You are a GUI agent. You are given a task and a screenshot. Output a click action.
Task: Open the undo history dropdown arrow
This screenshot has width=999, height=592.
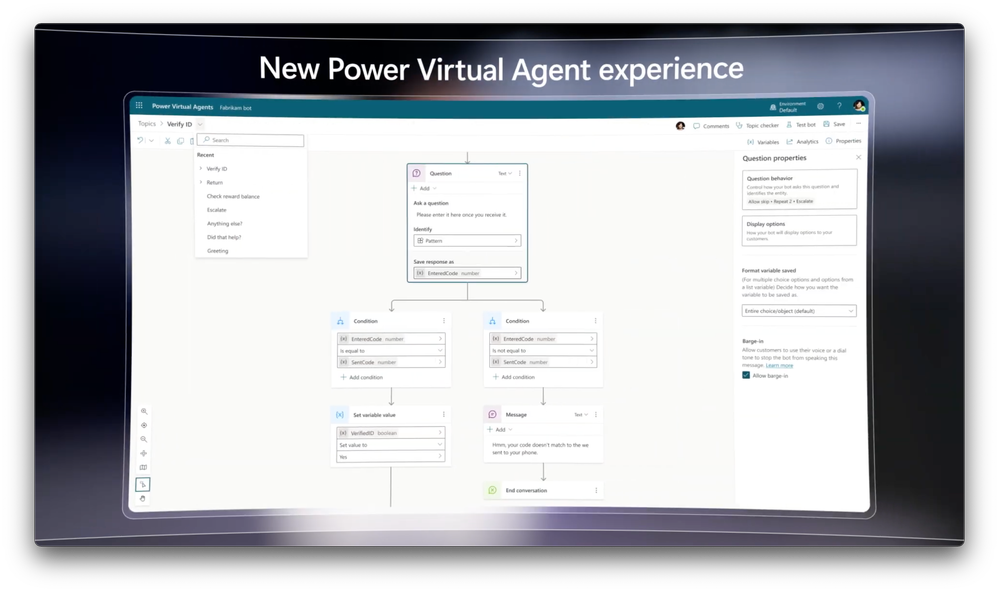[x=151, y=141]
